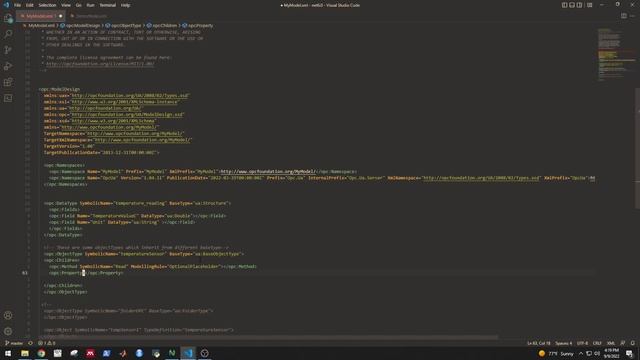Viewport: 640px width, 360px height.
Task: Open the Selection menu
Action: point(47,5)
